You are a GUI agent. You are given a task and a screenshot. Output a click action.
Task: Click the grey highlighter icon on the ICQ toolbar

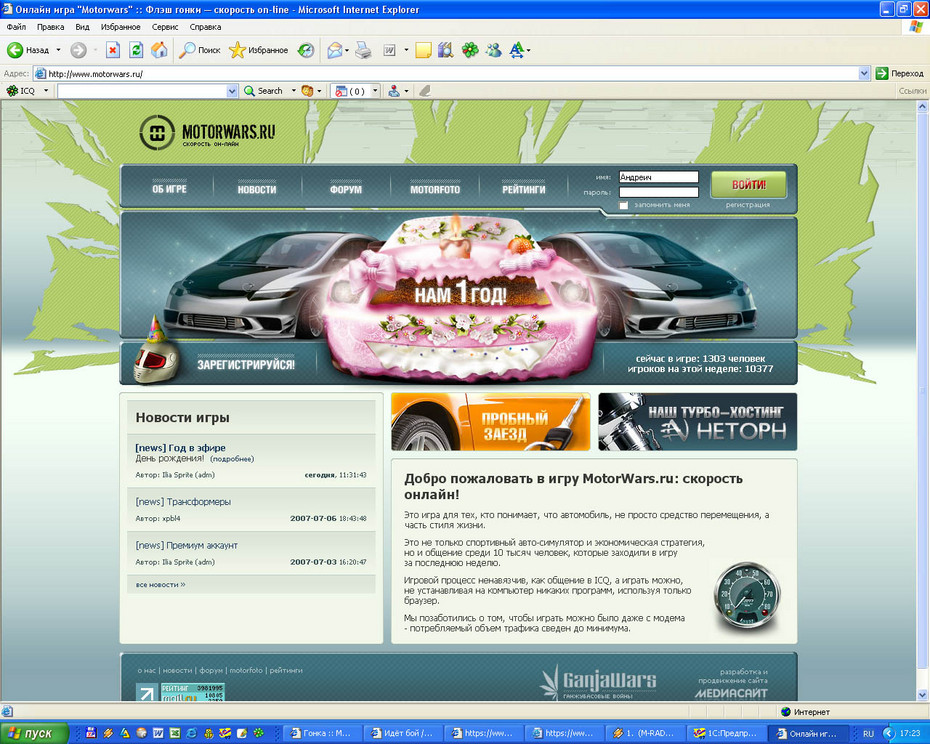tap(425, 91)
